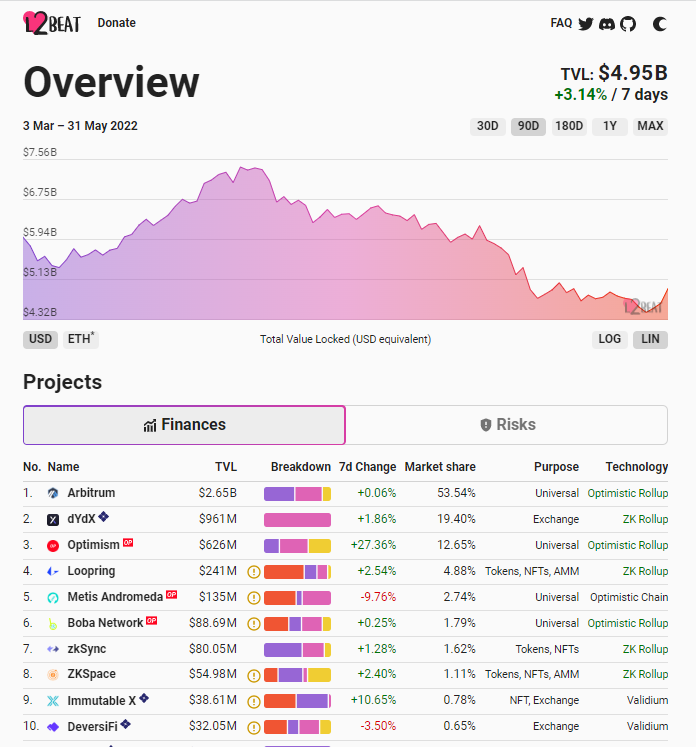Click the TVL column header
The width and height of the screenshot is (696, 747).
point(226,467)
